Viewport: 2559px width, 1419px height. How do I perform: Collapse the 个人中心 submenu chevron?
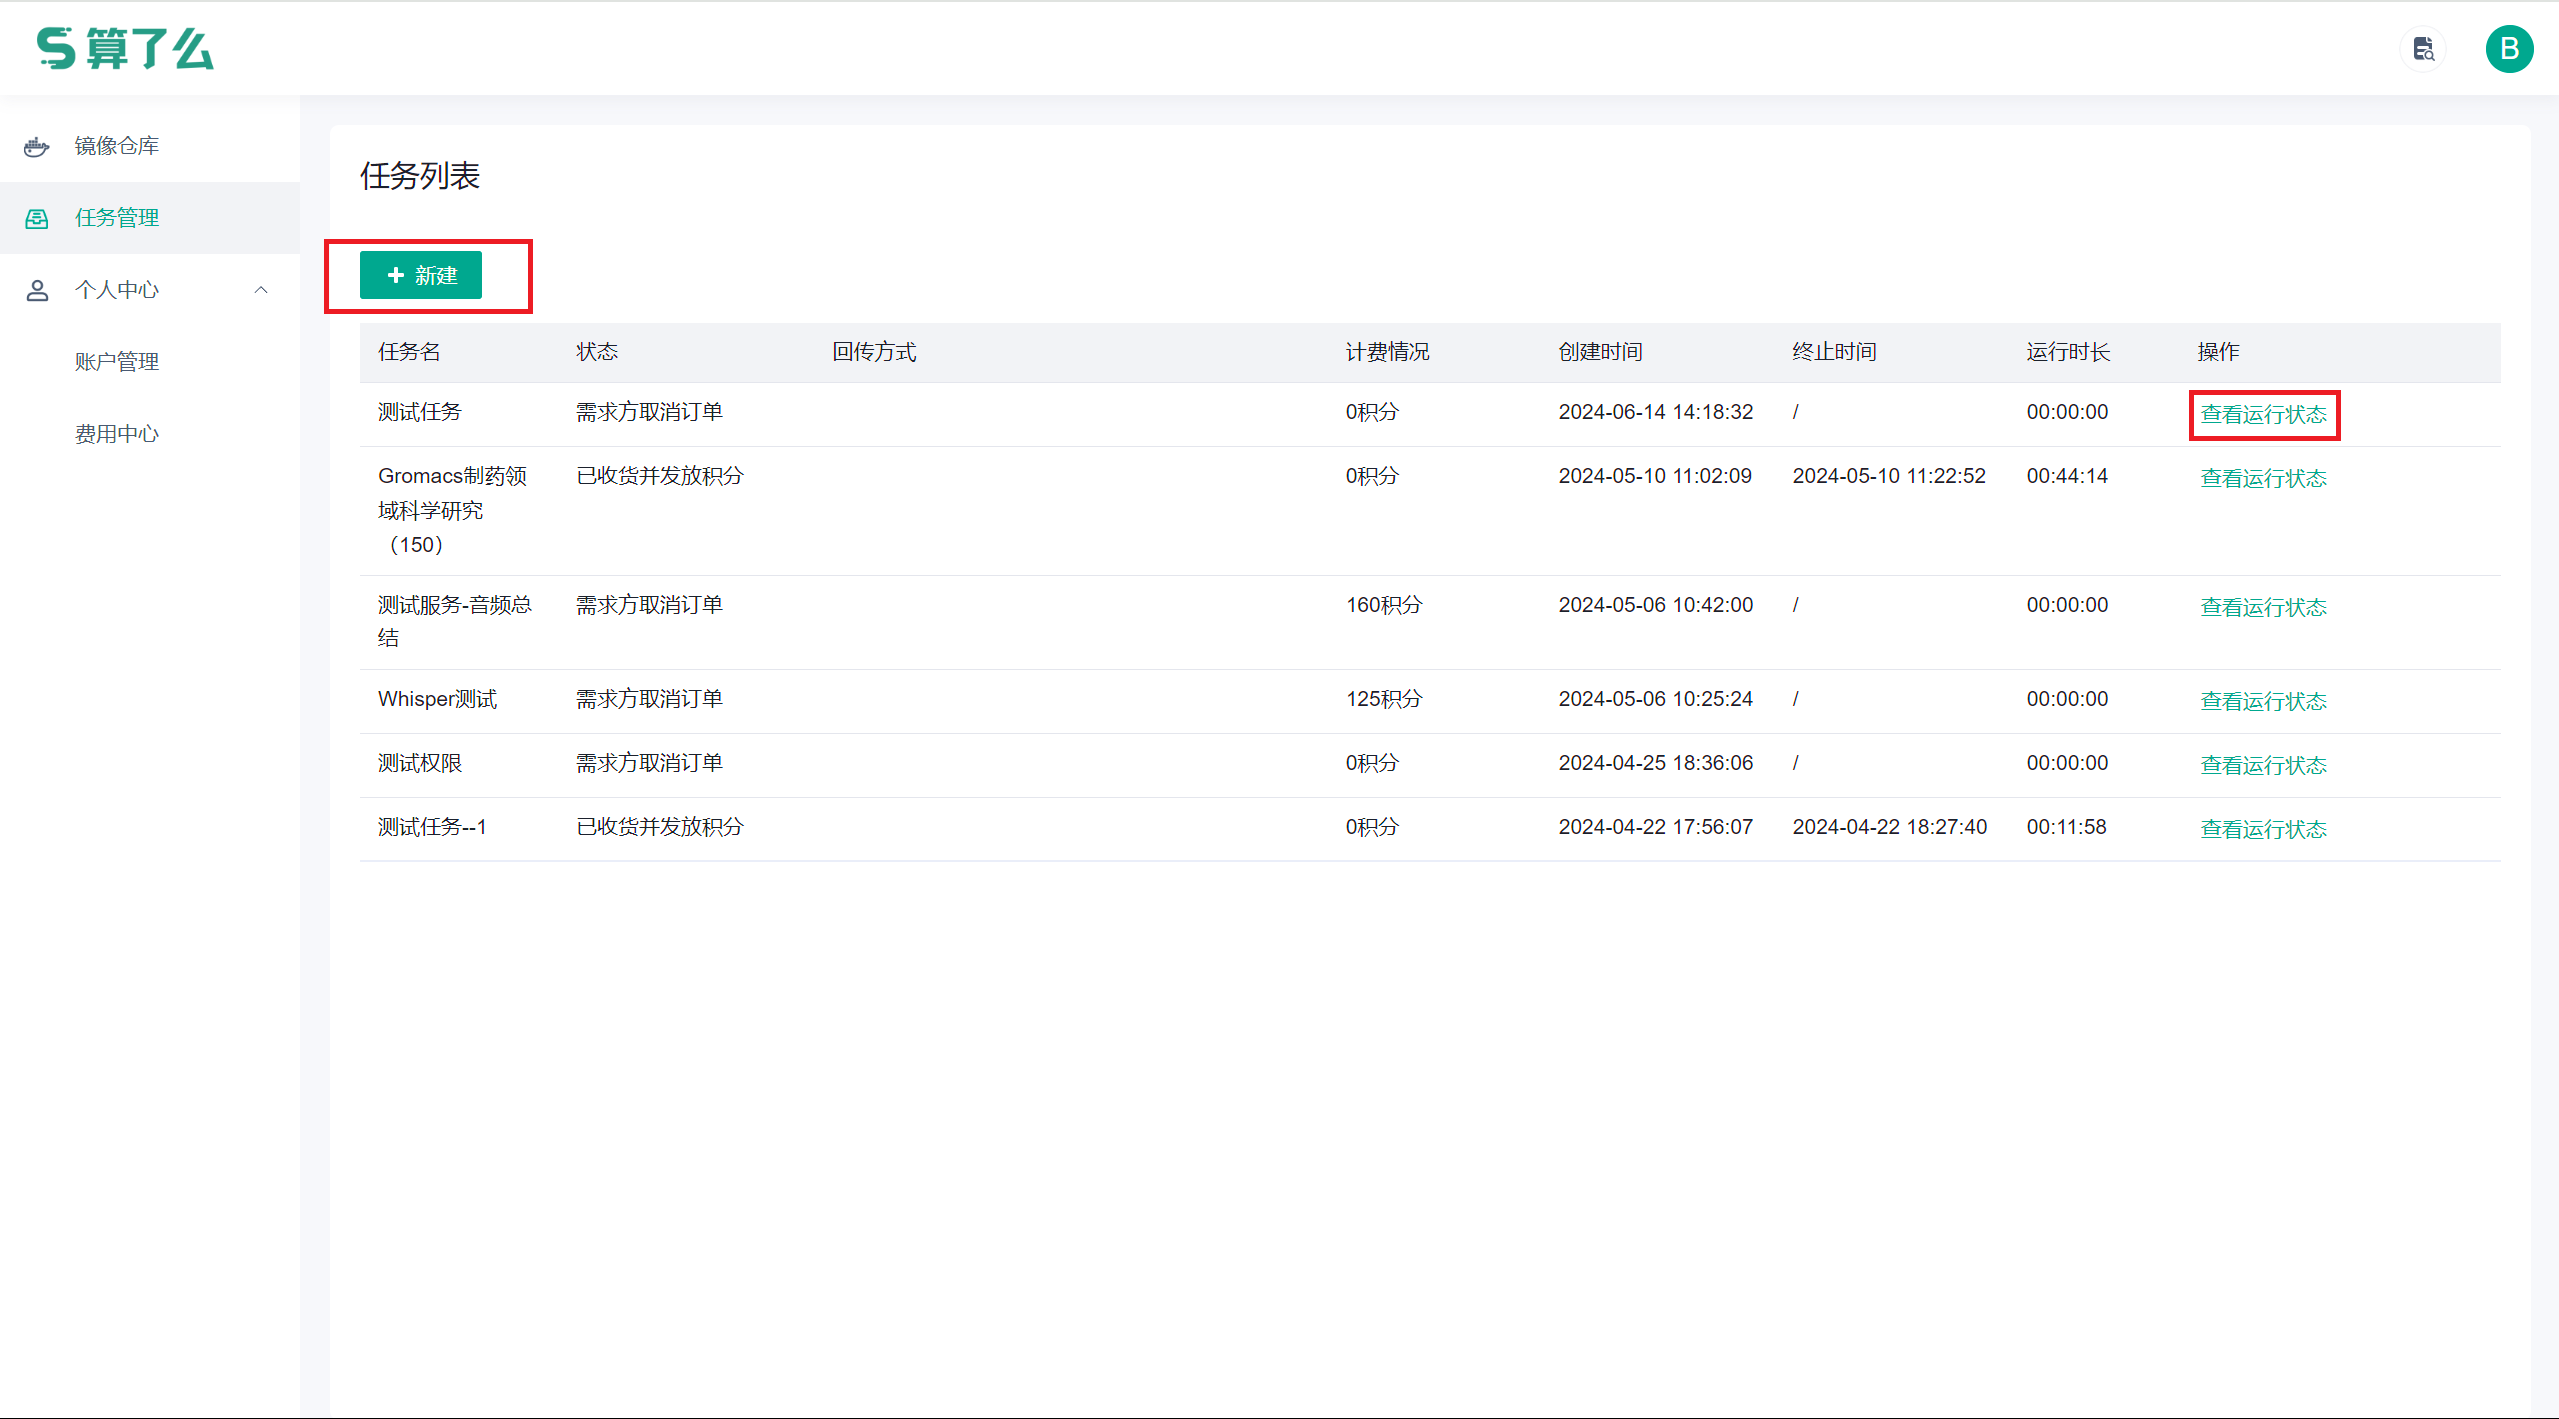[261, 290]
